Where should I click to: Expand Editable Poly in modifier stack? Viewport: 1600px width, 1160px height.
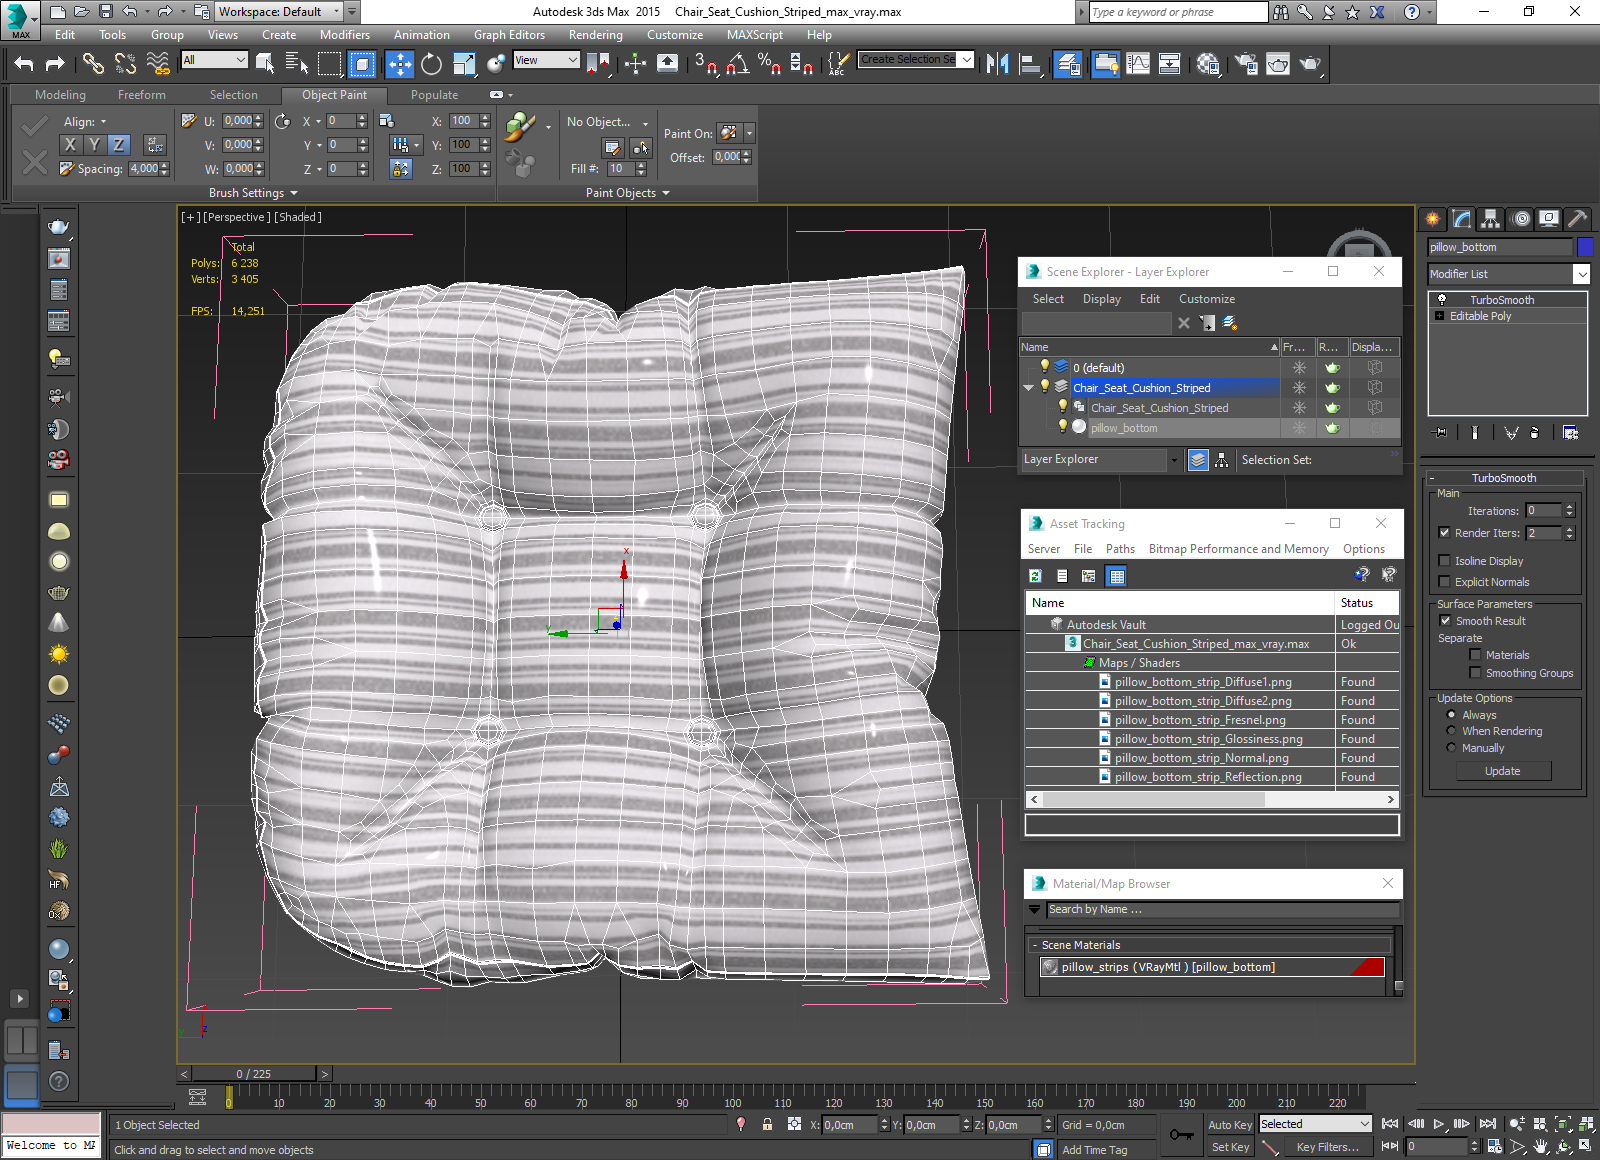tap(1439, 316)
